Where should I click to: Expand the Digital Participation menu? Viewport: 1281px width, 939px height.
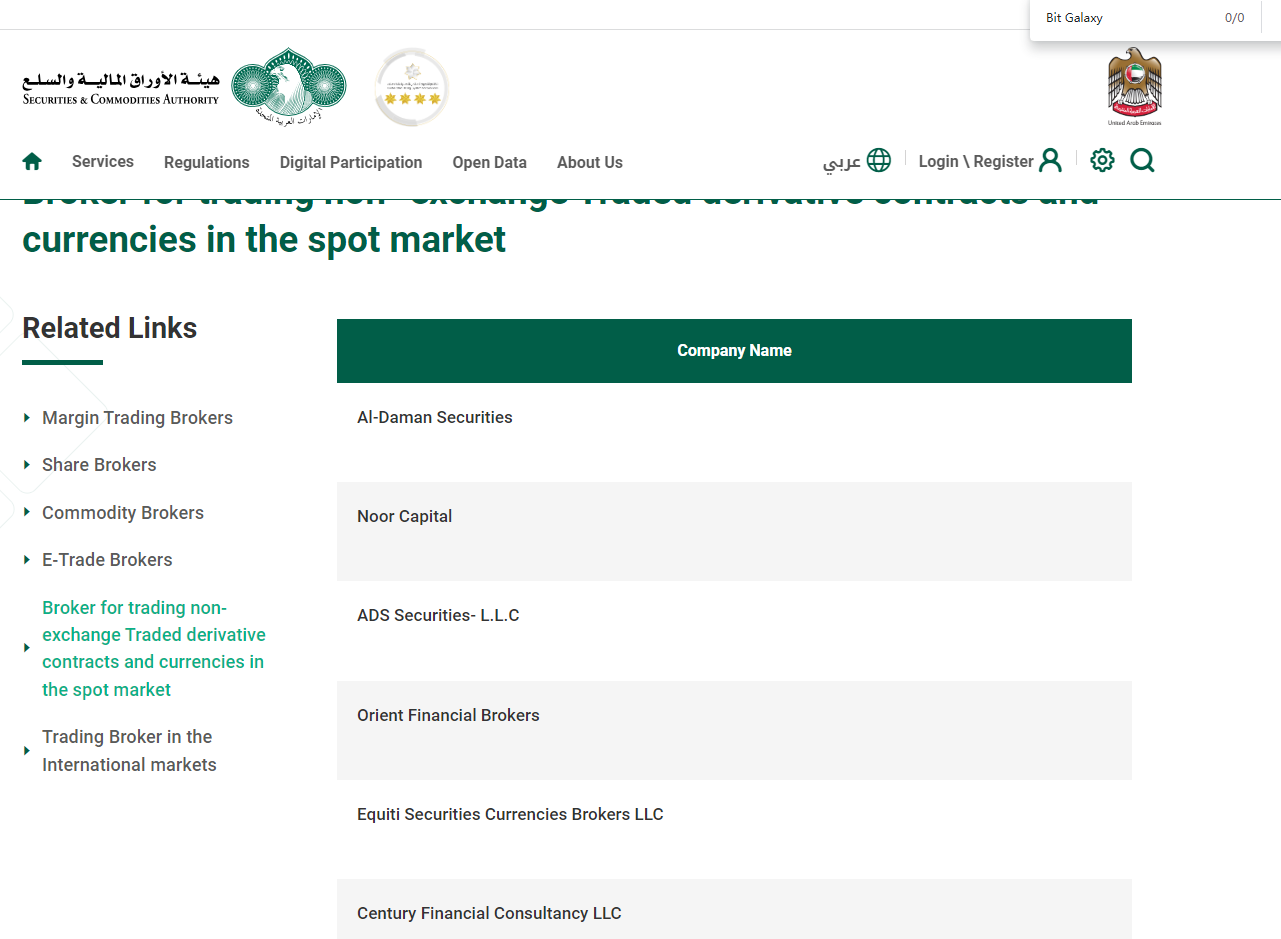click(350, 162)
